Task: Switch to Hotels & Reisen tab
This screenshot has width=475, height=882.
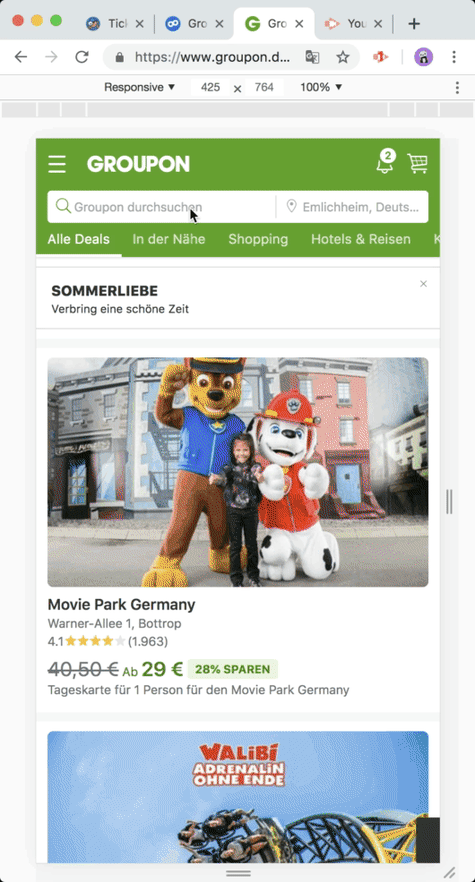Action: (x=361, y=239)
